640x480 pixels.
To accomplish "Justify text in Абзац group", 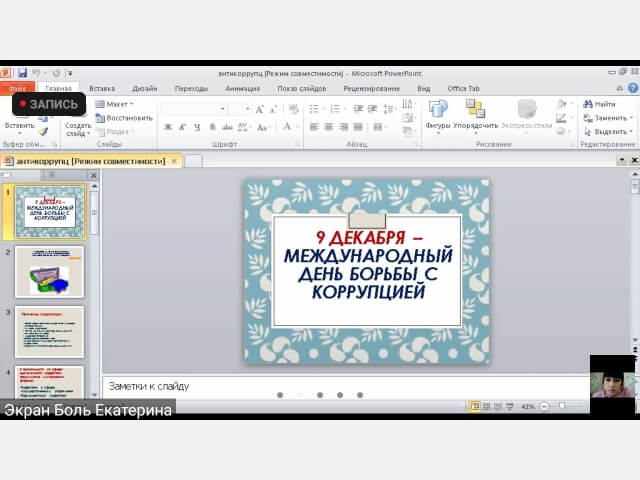I will pos(358,127).
